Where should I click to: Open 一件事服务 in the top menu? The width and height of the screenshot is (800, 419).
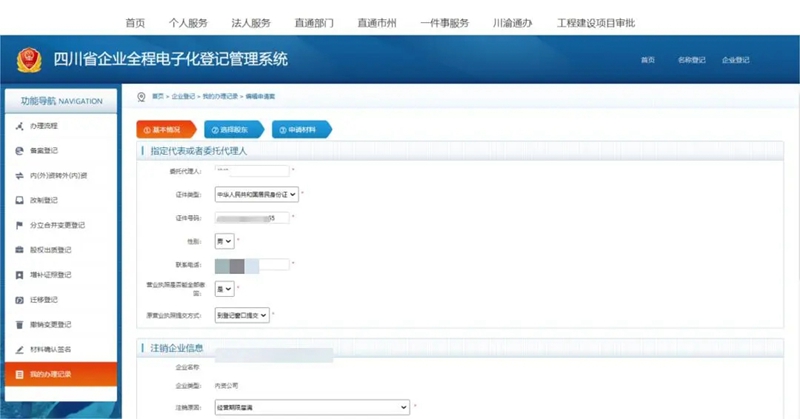tap(444, 23)
